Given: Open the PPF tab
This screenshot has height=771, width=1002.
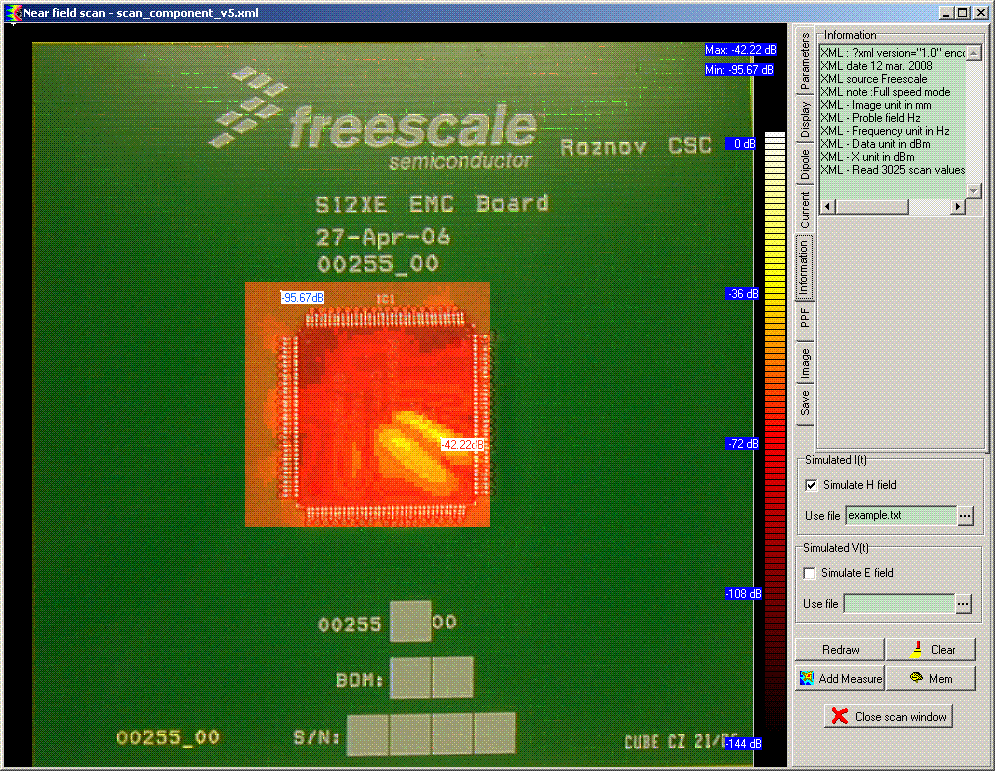Looking at the screenshot, I should coord(805,317).
